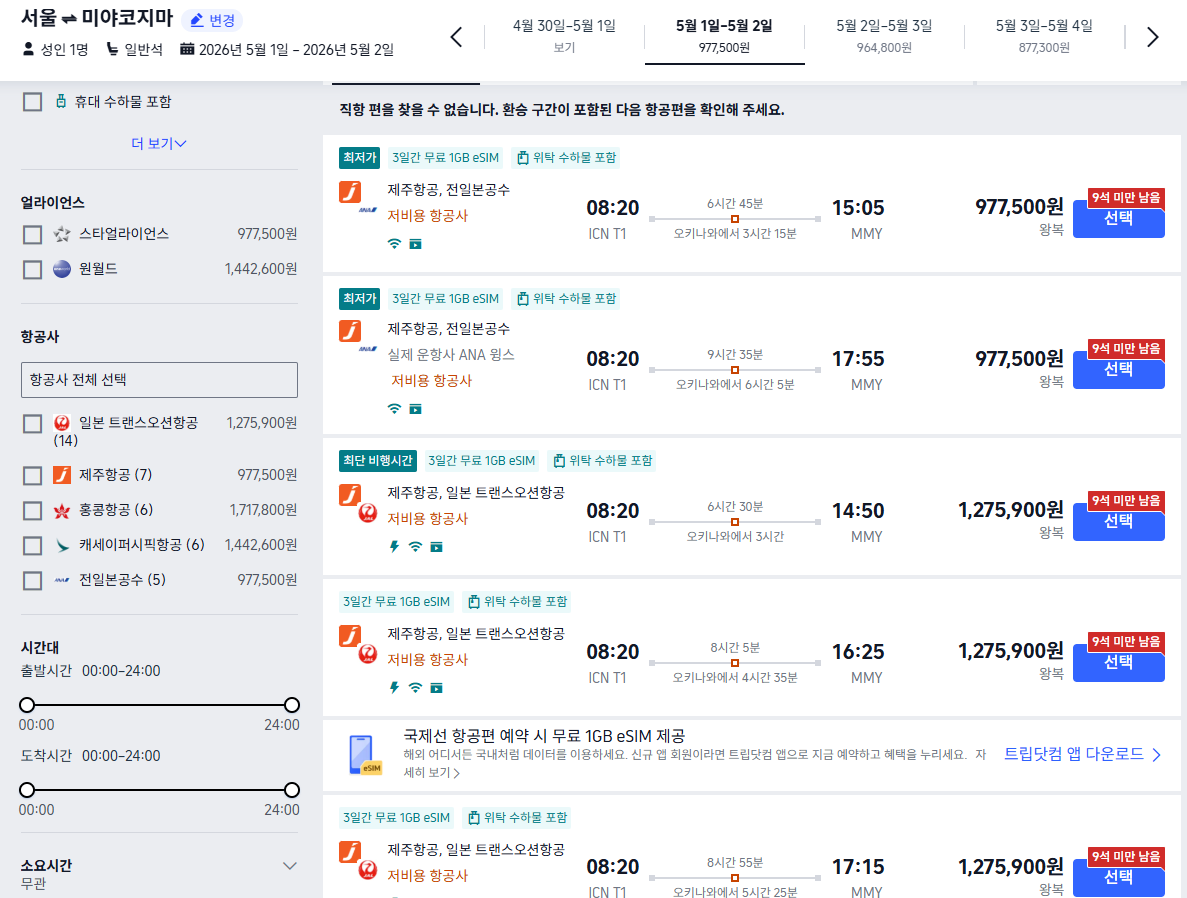The width and height of the screenshot is (1187, 898).
Task: Check the 제주항공 airline filter
Action: pyautogui.click(x=33, y=476)
